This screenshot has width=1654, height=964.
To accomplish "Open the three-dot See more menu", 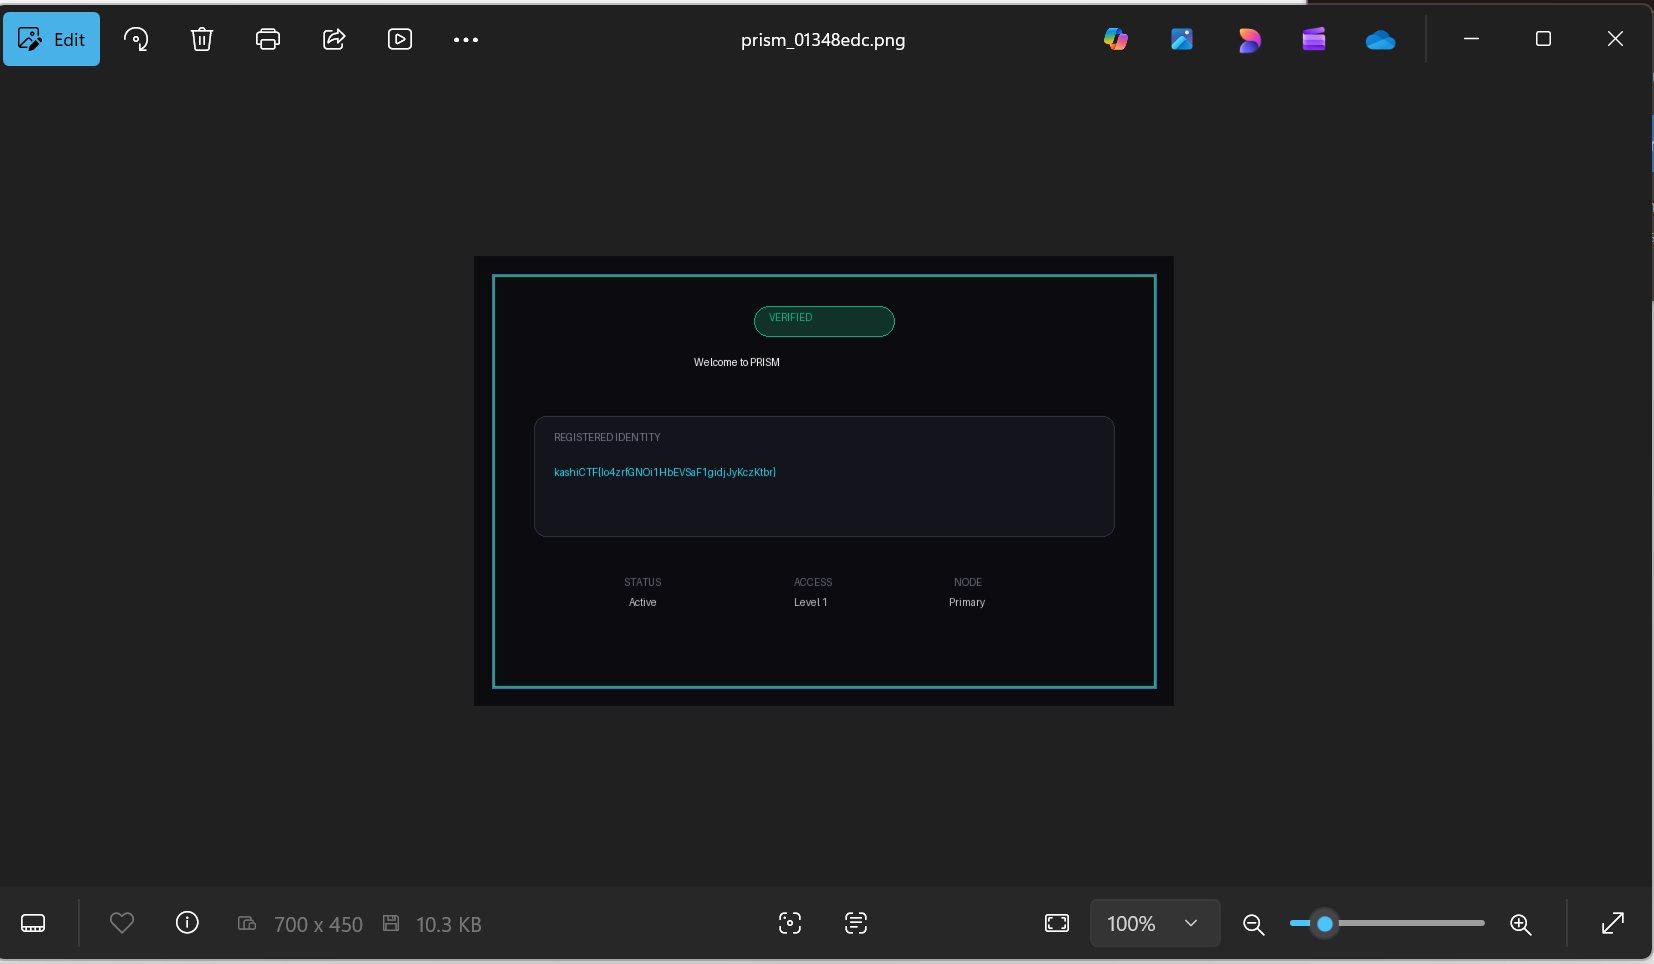I will pos(466,39).
